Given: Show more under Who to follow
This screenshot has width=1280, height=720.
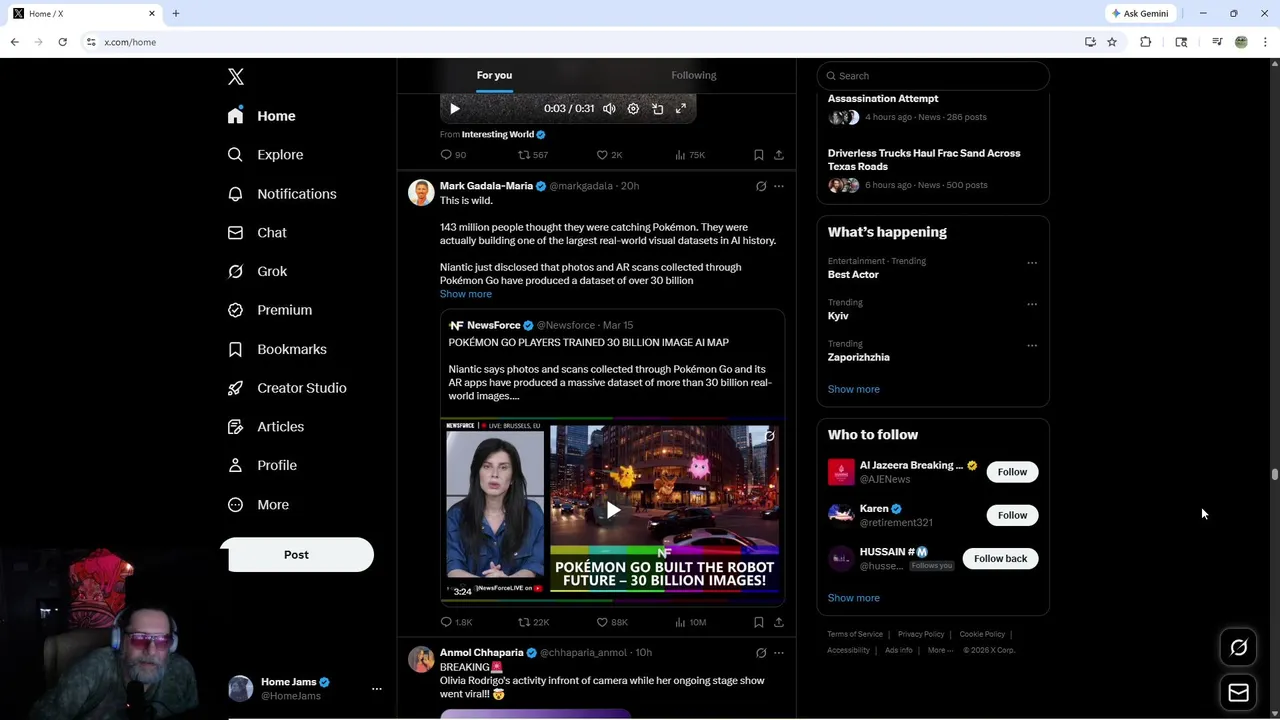Looking at the screenshot, I should point(854,598).
